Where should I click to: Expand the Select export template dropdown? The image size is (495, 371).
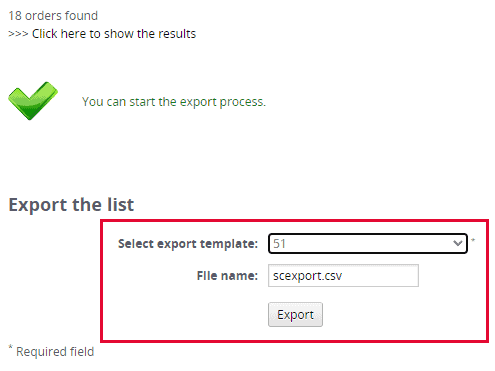368,244
